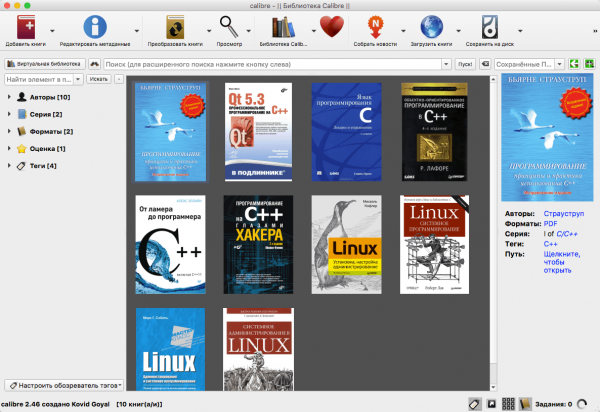600x412 pixels.
Task: Open the Add books dropdown arrow
Action: 53,28
